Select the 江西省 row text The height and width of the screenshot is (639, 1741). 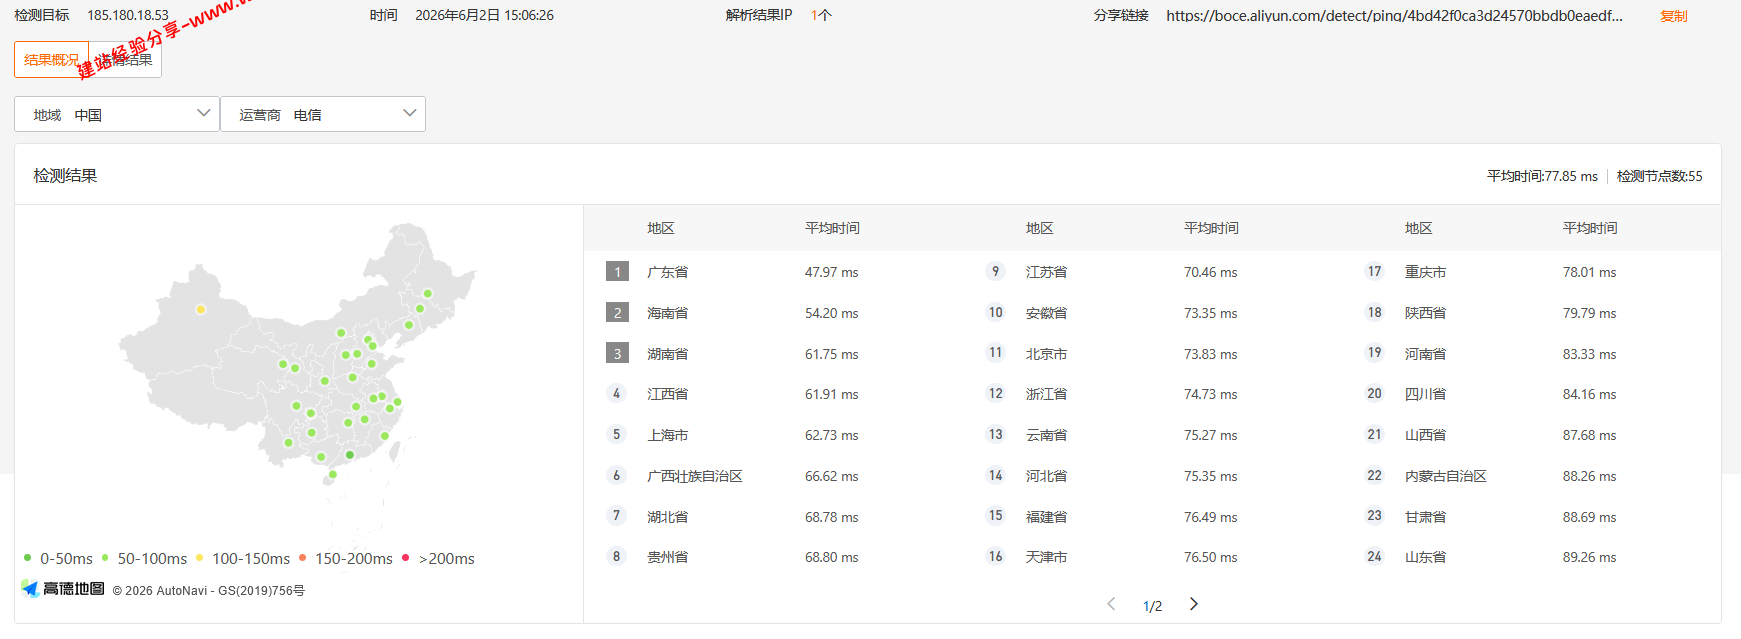click(x=667, y=394)
